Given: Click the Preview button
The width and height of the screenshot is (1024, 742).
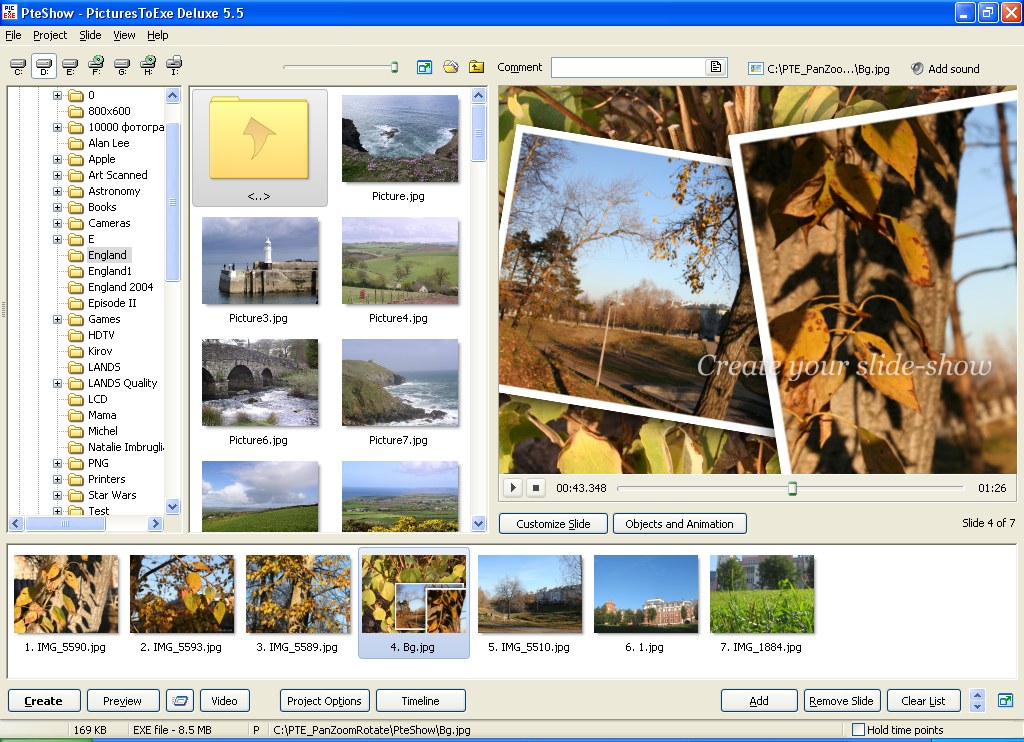Looking at the screenshot, I should pos(123,701).
